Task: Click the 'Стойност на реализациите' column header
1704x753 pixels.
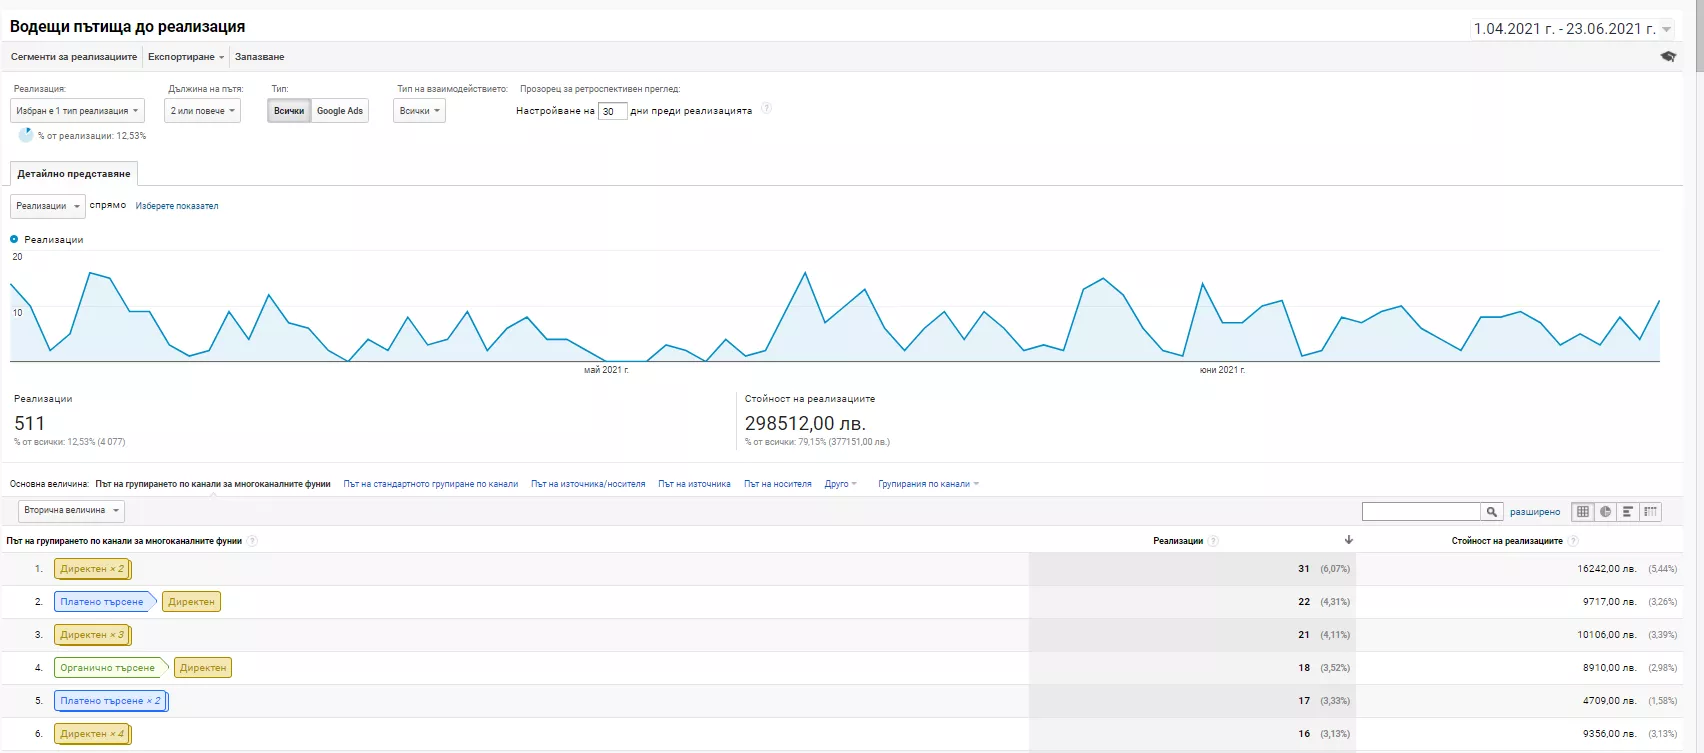Action: click(x=1507, y=541)
